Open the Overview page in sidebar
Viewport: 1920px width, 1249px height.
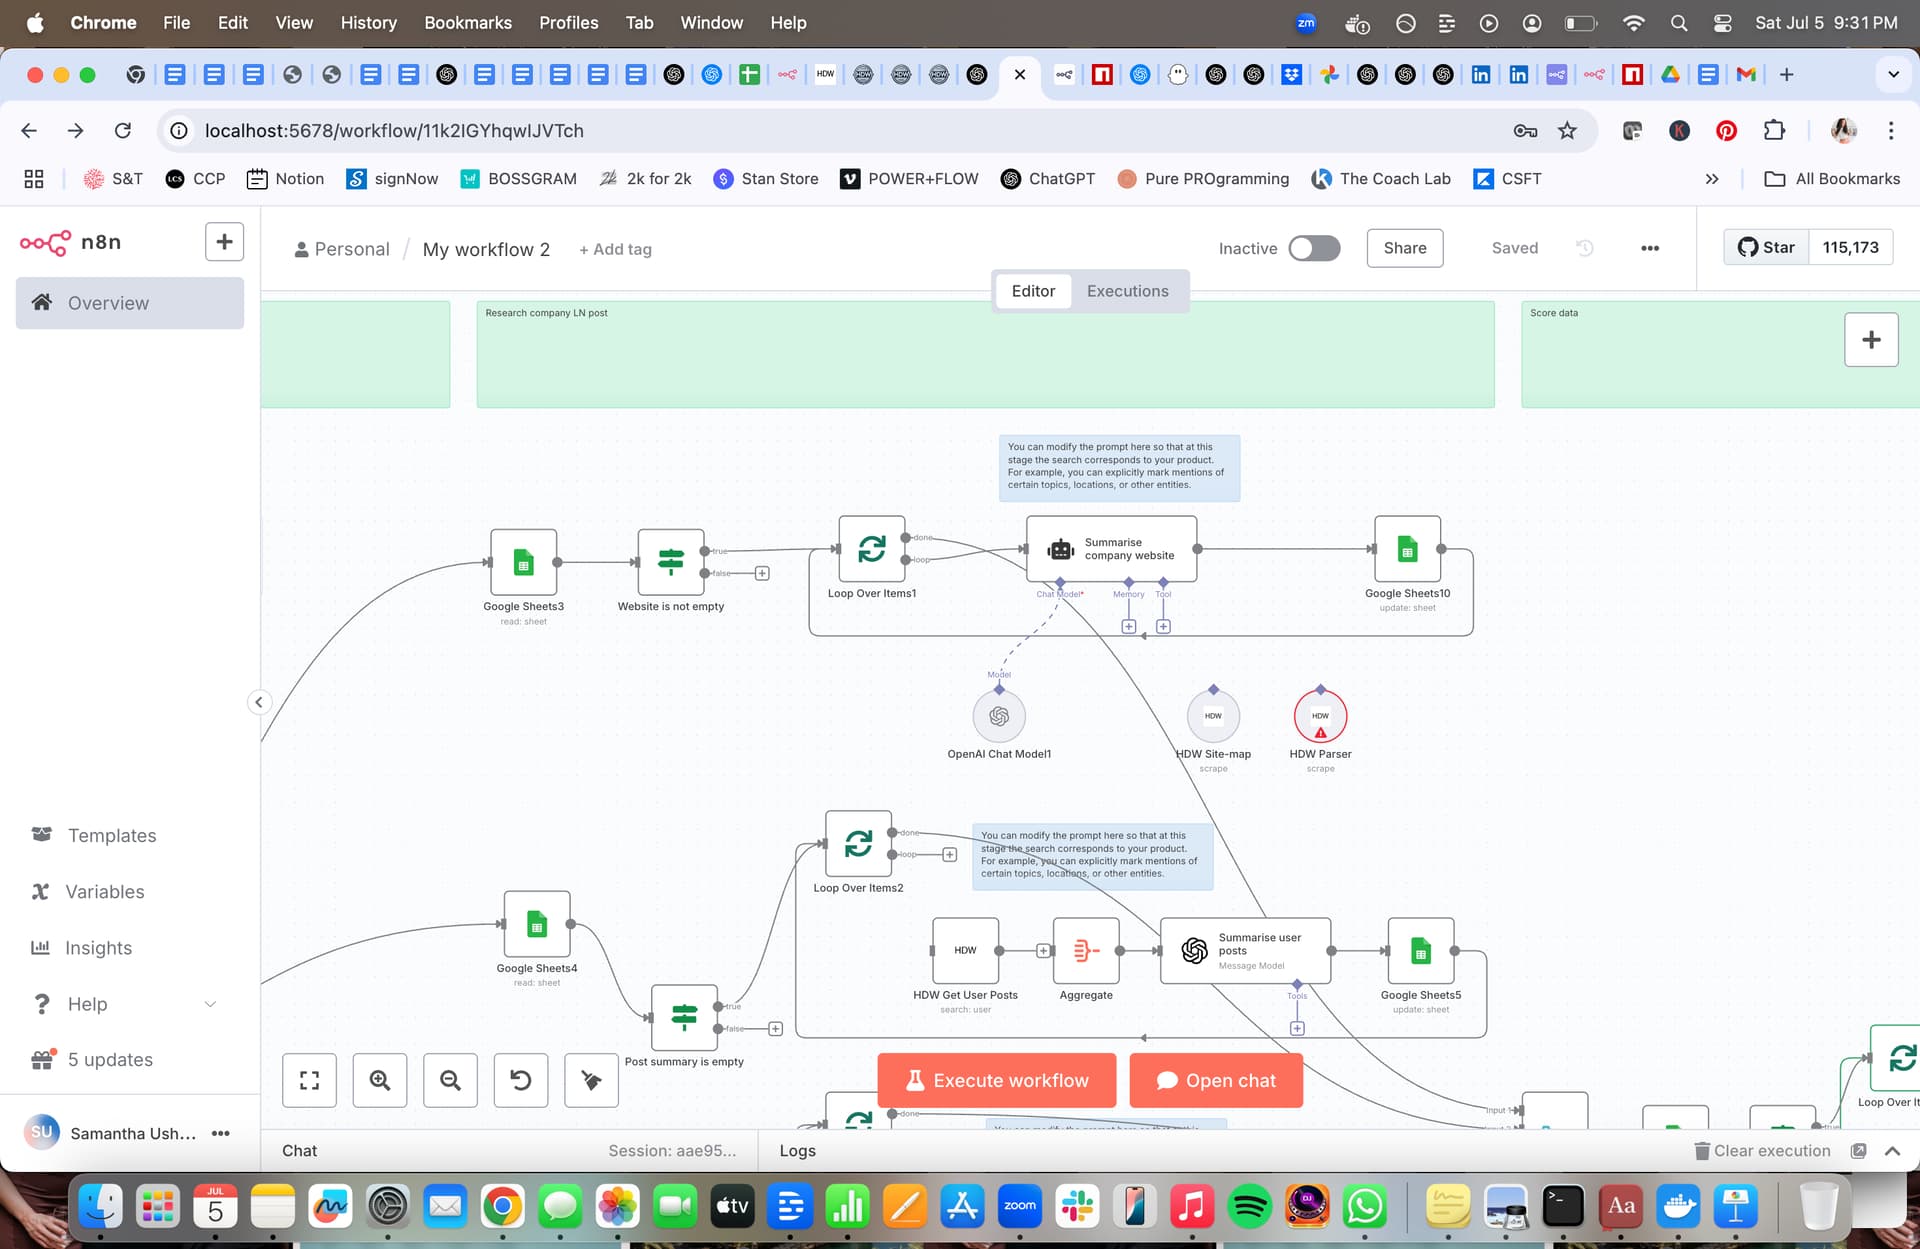130,303
